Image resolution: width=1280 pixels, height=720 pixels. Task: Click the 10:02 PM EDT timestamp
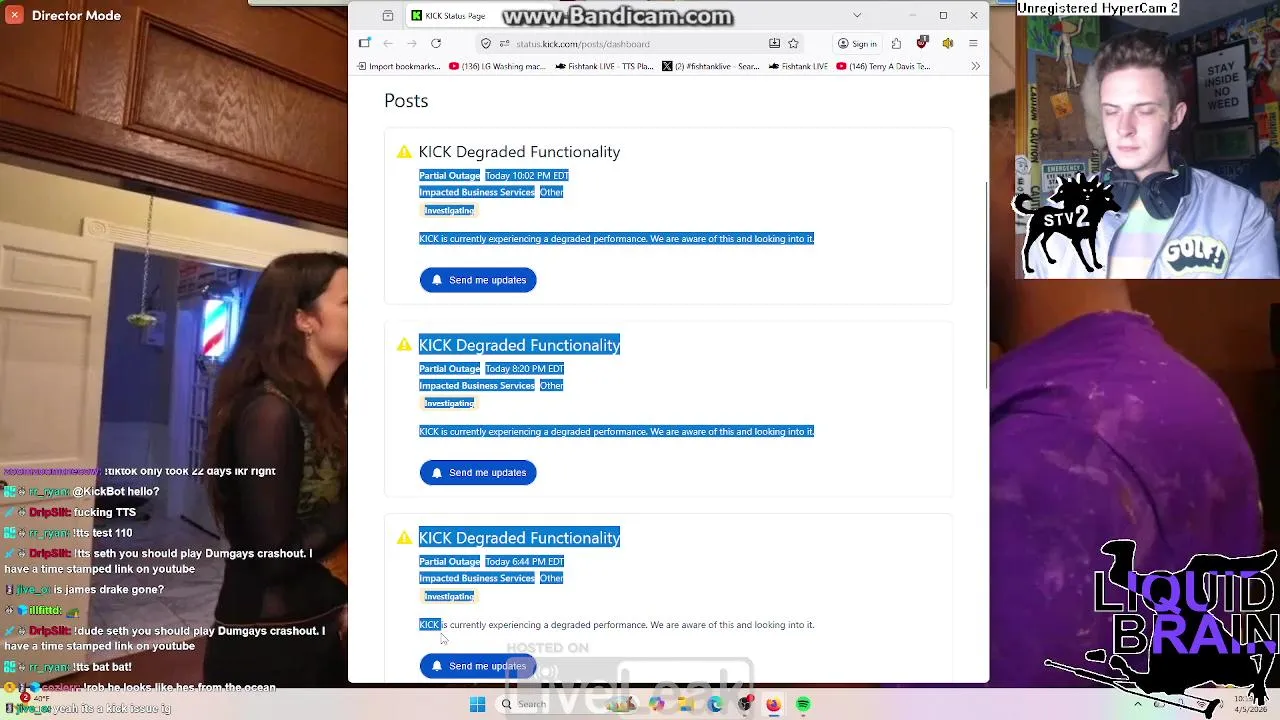(x=527, y=175)
